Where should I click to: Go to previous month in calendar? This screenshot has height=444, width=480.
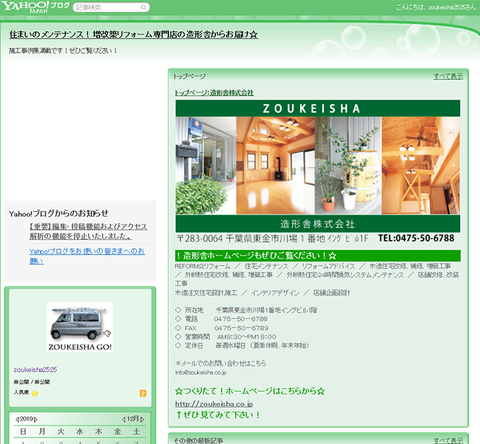point(124,419)
